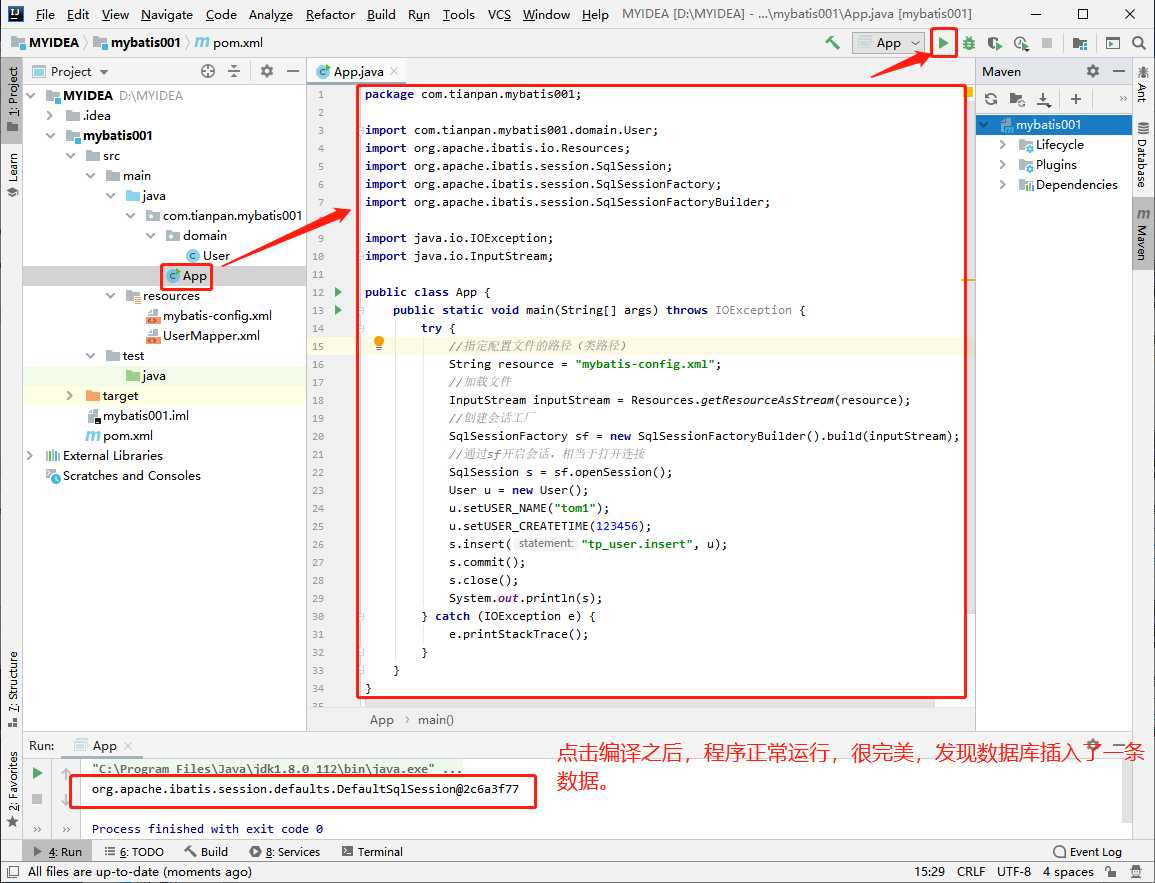Start debugging with the bug icon

coord(969,43)
